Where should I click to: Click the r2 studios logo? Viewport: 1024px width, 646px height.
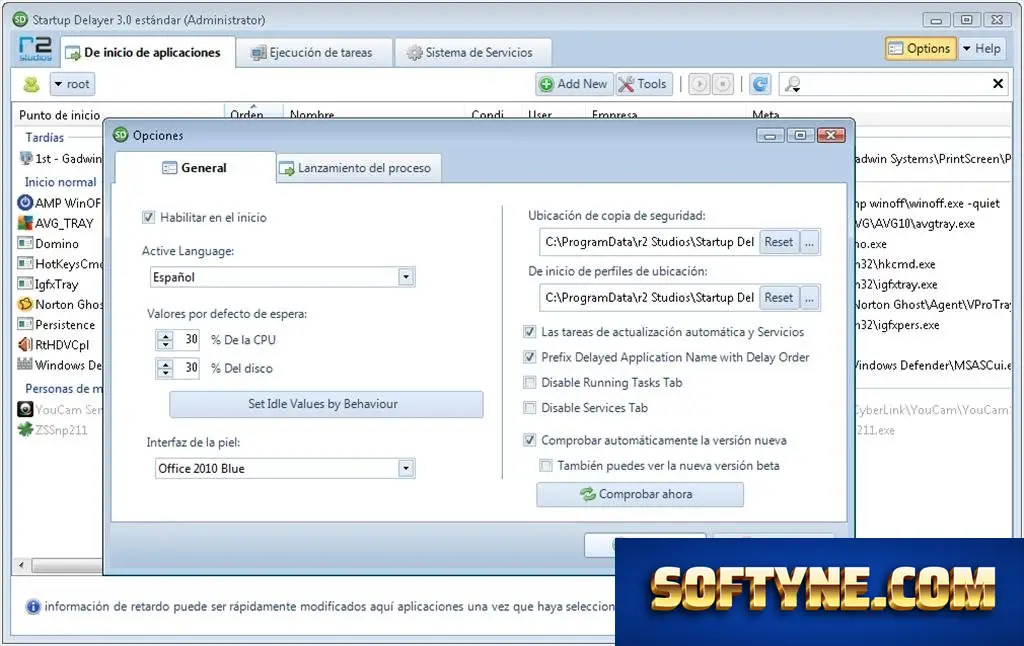pos(35,49)
